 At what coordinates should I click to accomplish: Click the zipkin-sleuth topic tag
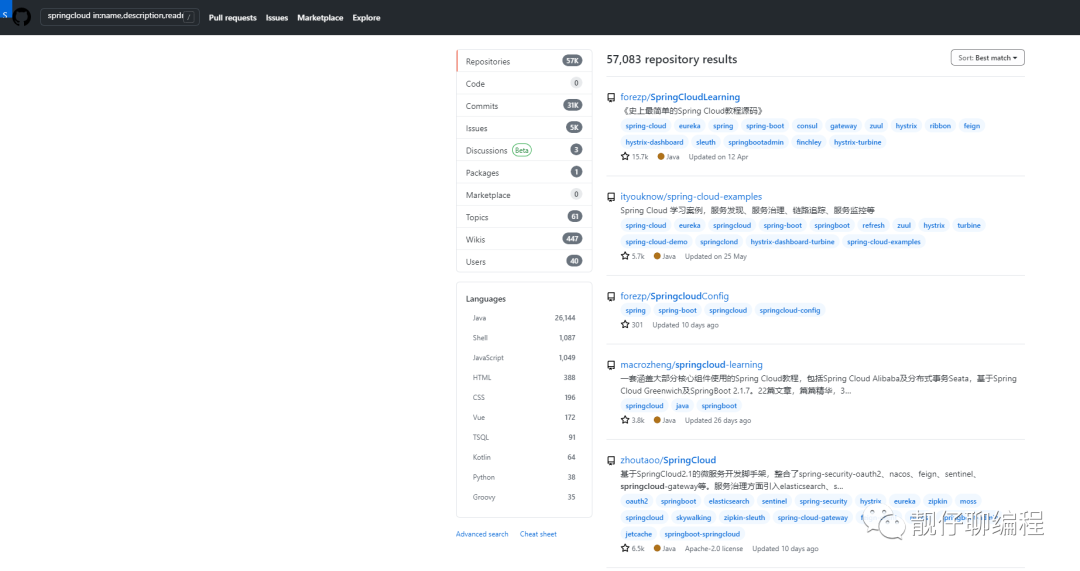(x=744, y=518)
